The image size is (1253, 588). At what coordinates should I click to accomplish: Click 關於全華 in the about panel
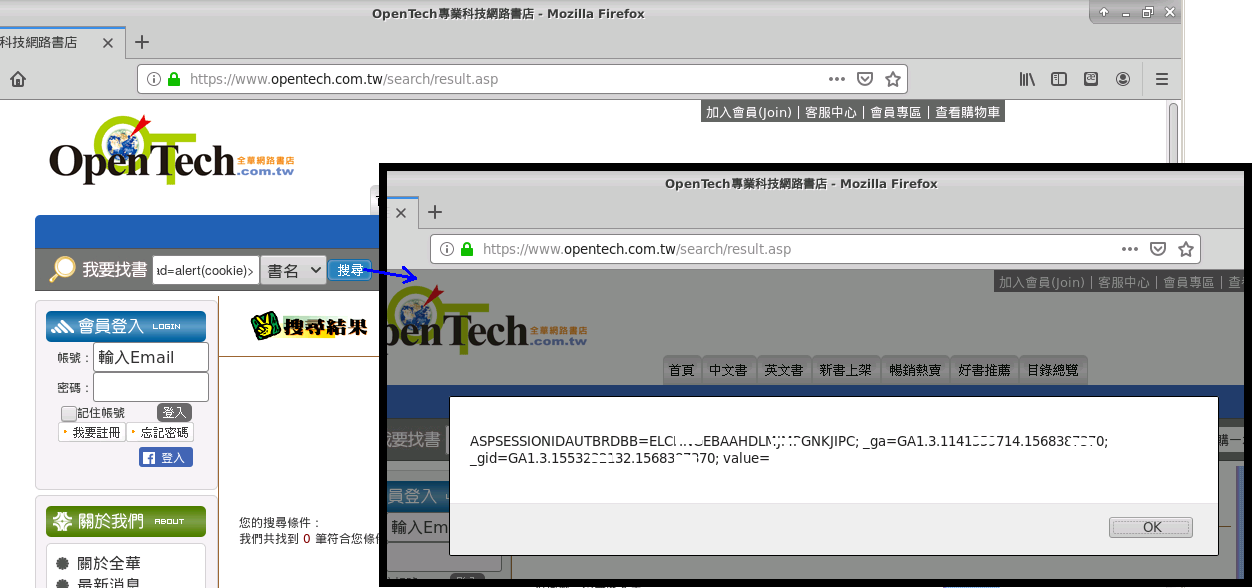click(109, 563)
